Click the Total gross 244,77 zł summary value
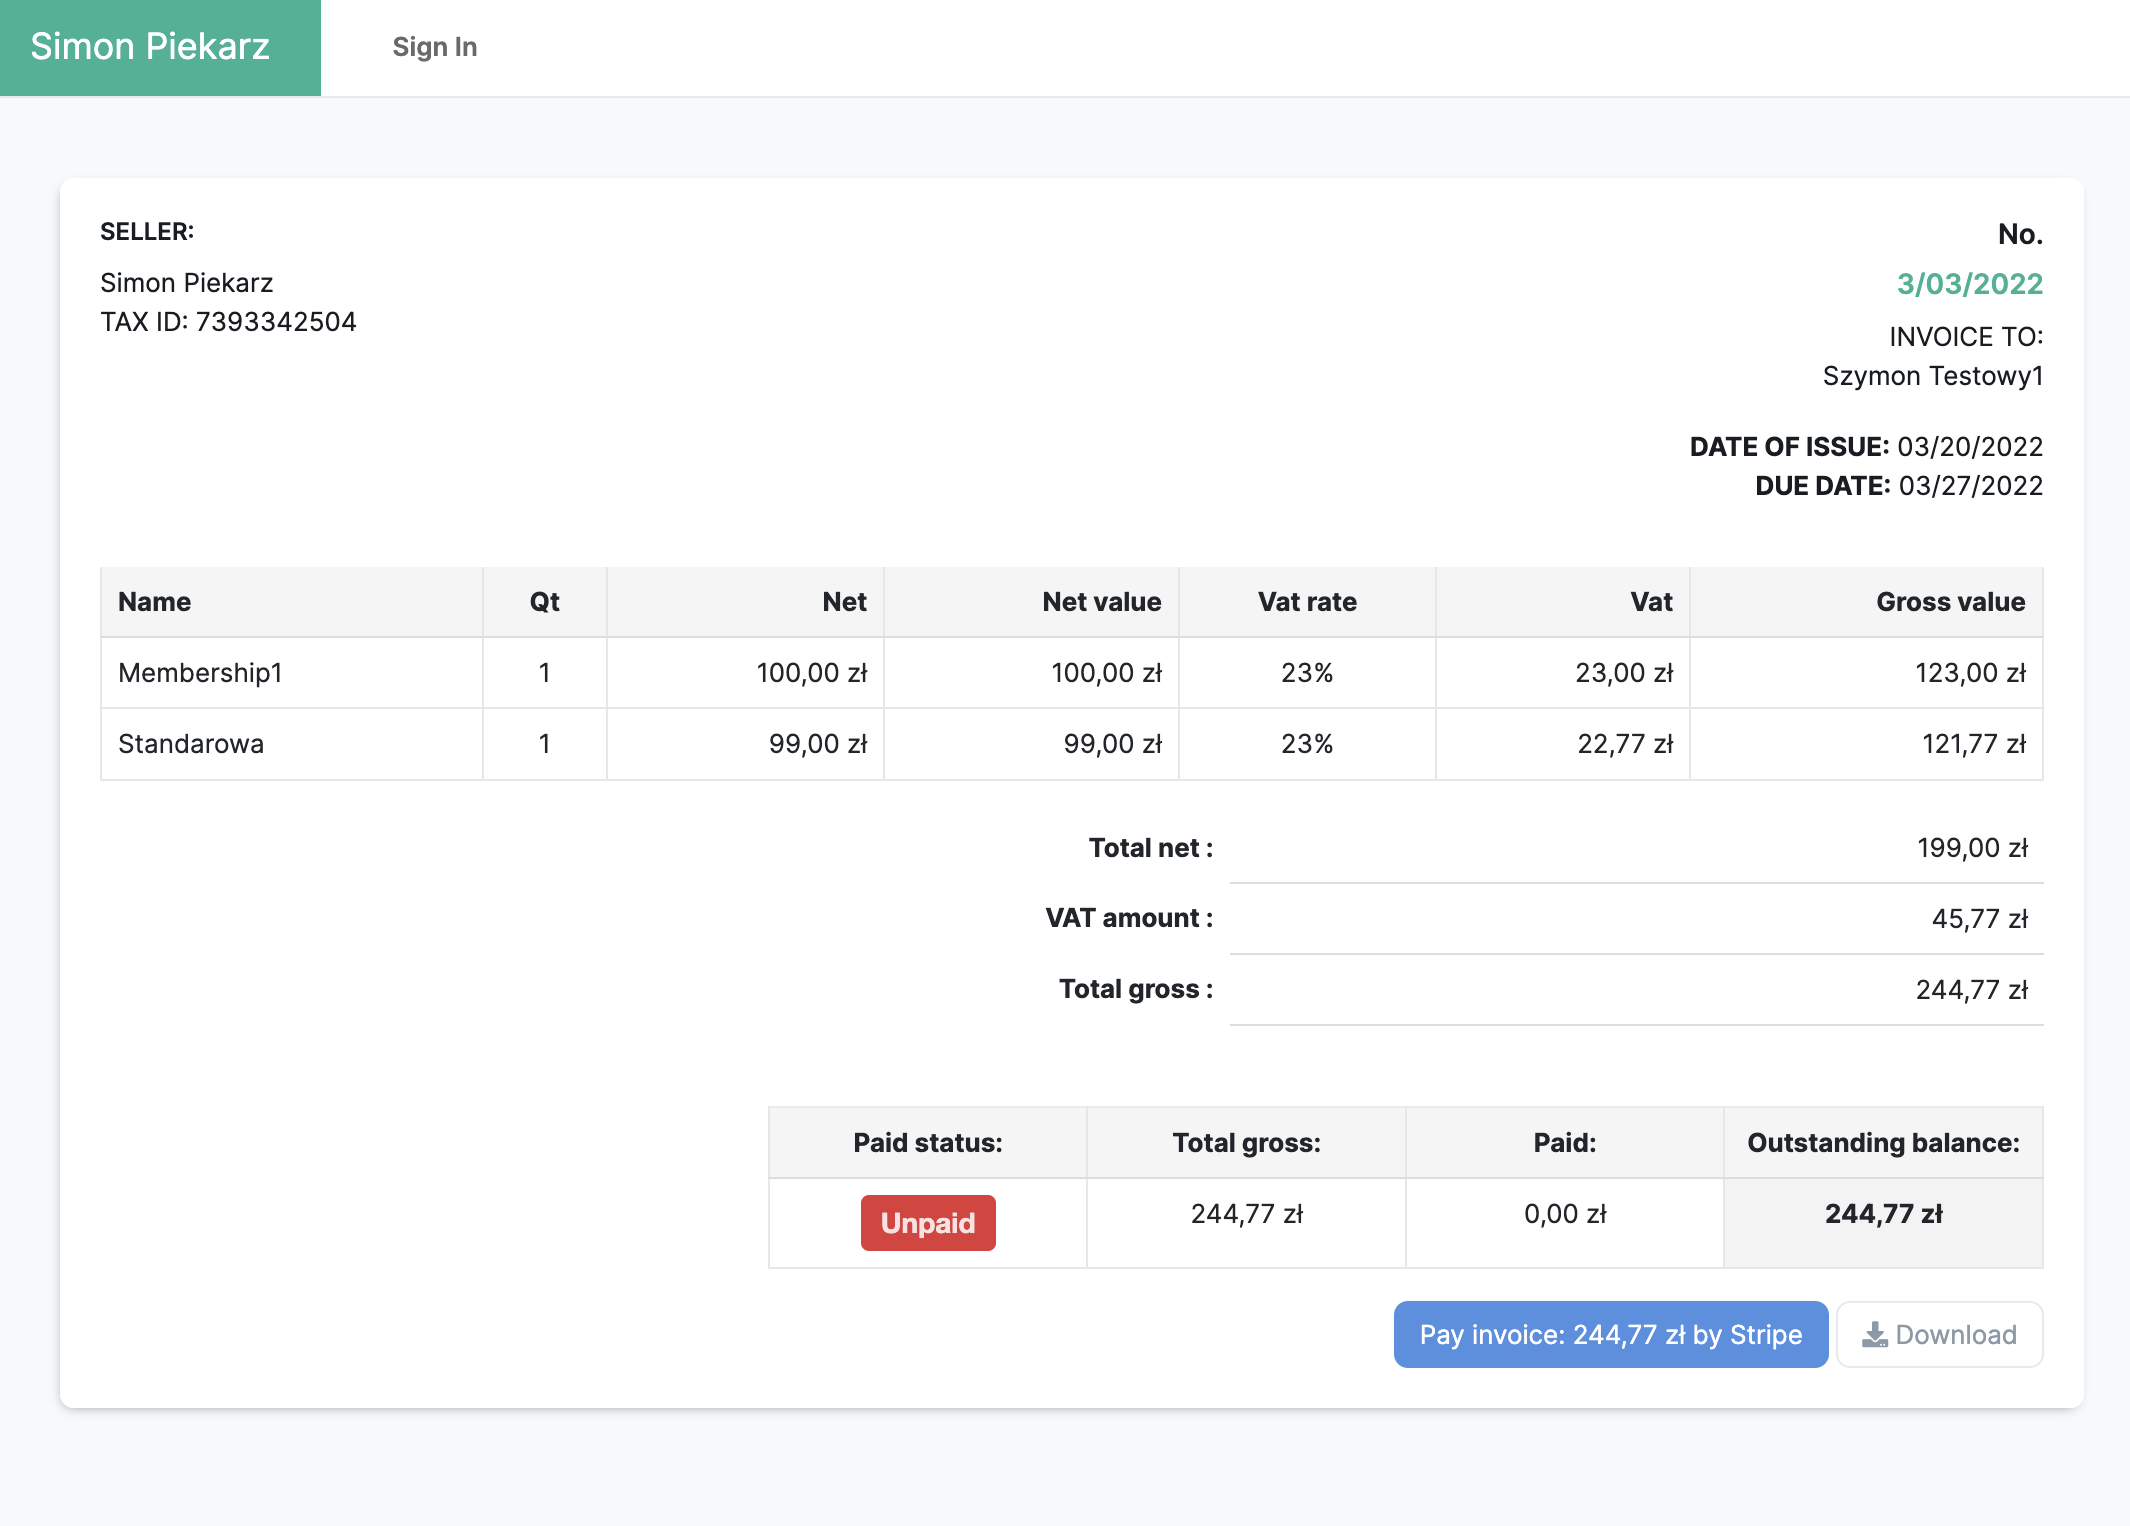The height and width of the screenshot is (1526, 2130). [x=1971, y=990]
